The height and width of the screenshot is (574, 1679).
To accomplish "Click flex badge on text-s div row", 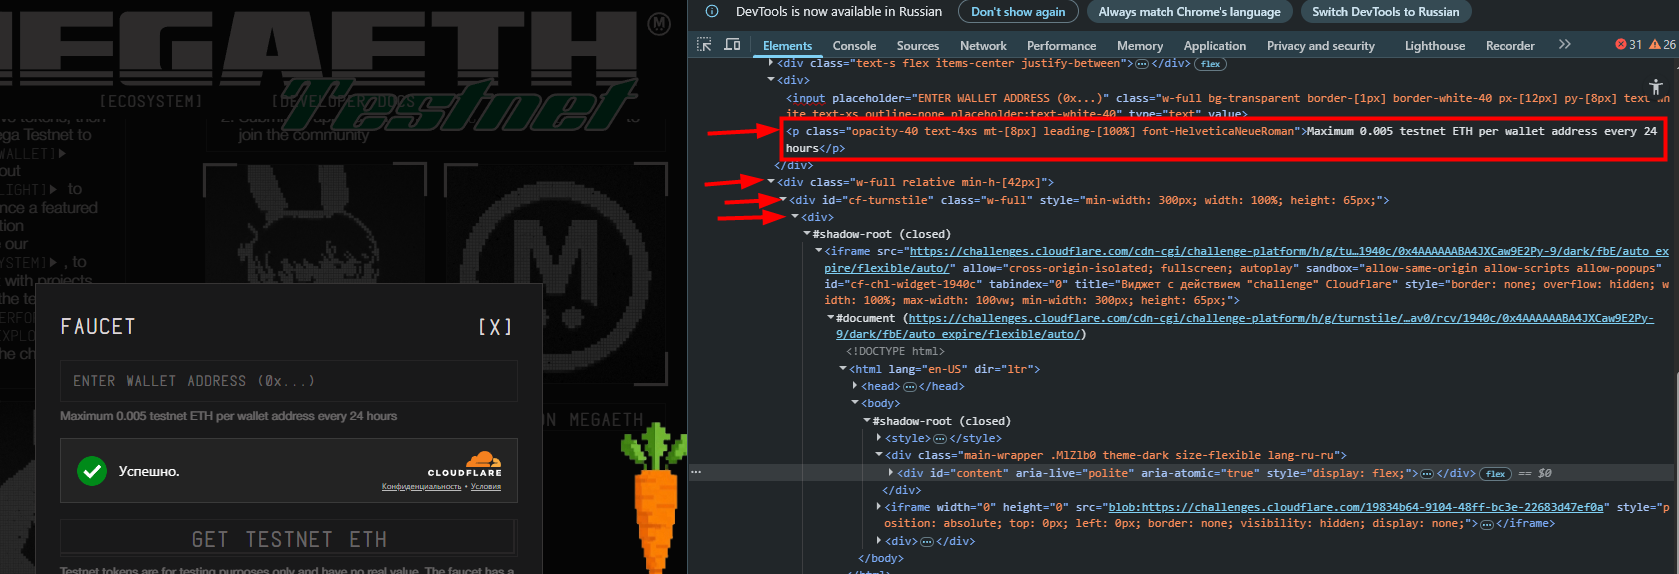I will coord(1211,64).
